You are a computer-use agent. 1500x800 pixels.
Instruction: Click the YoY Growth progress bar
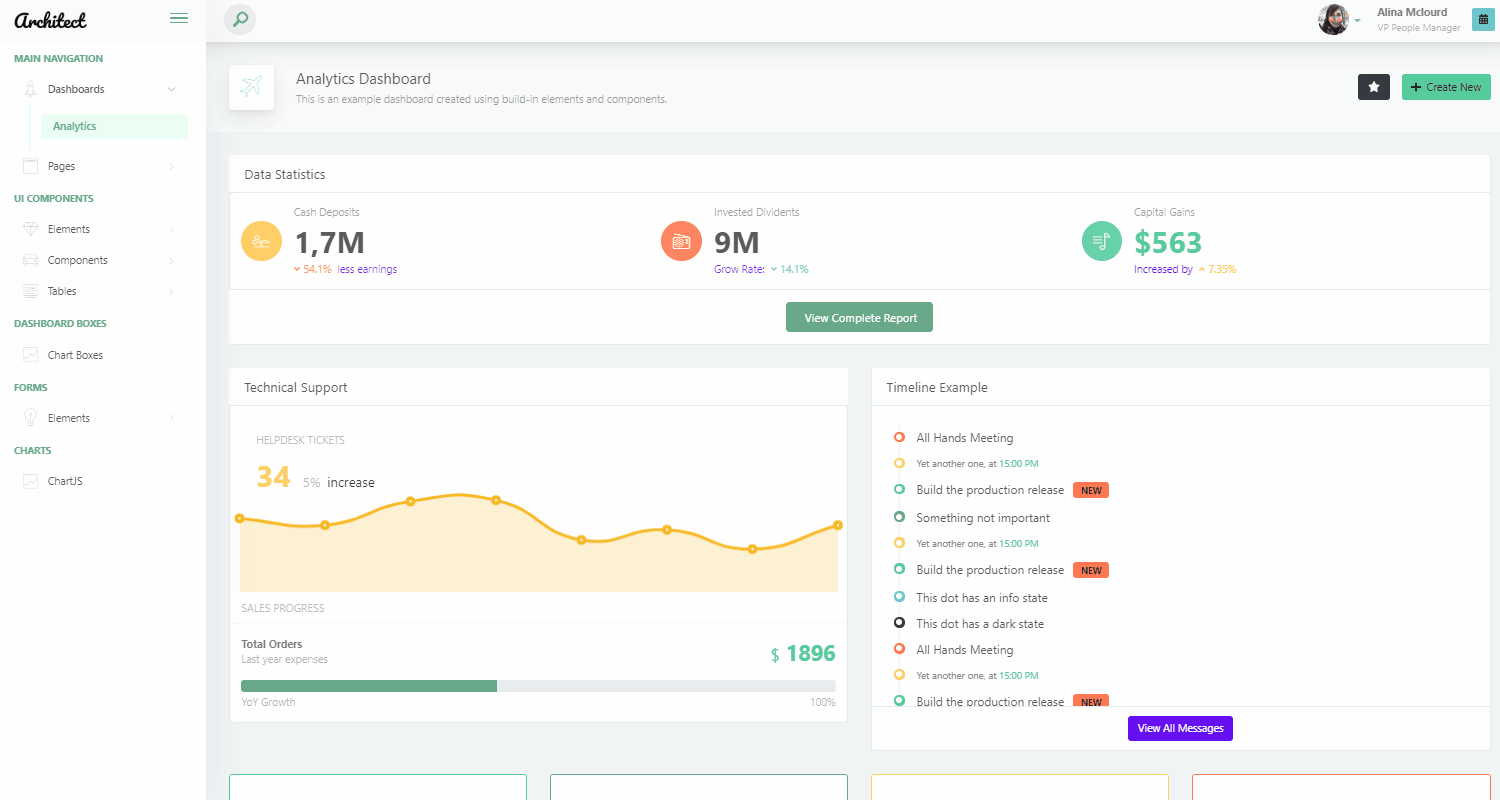pos(538,686)
